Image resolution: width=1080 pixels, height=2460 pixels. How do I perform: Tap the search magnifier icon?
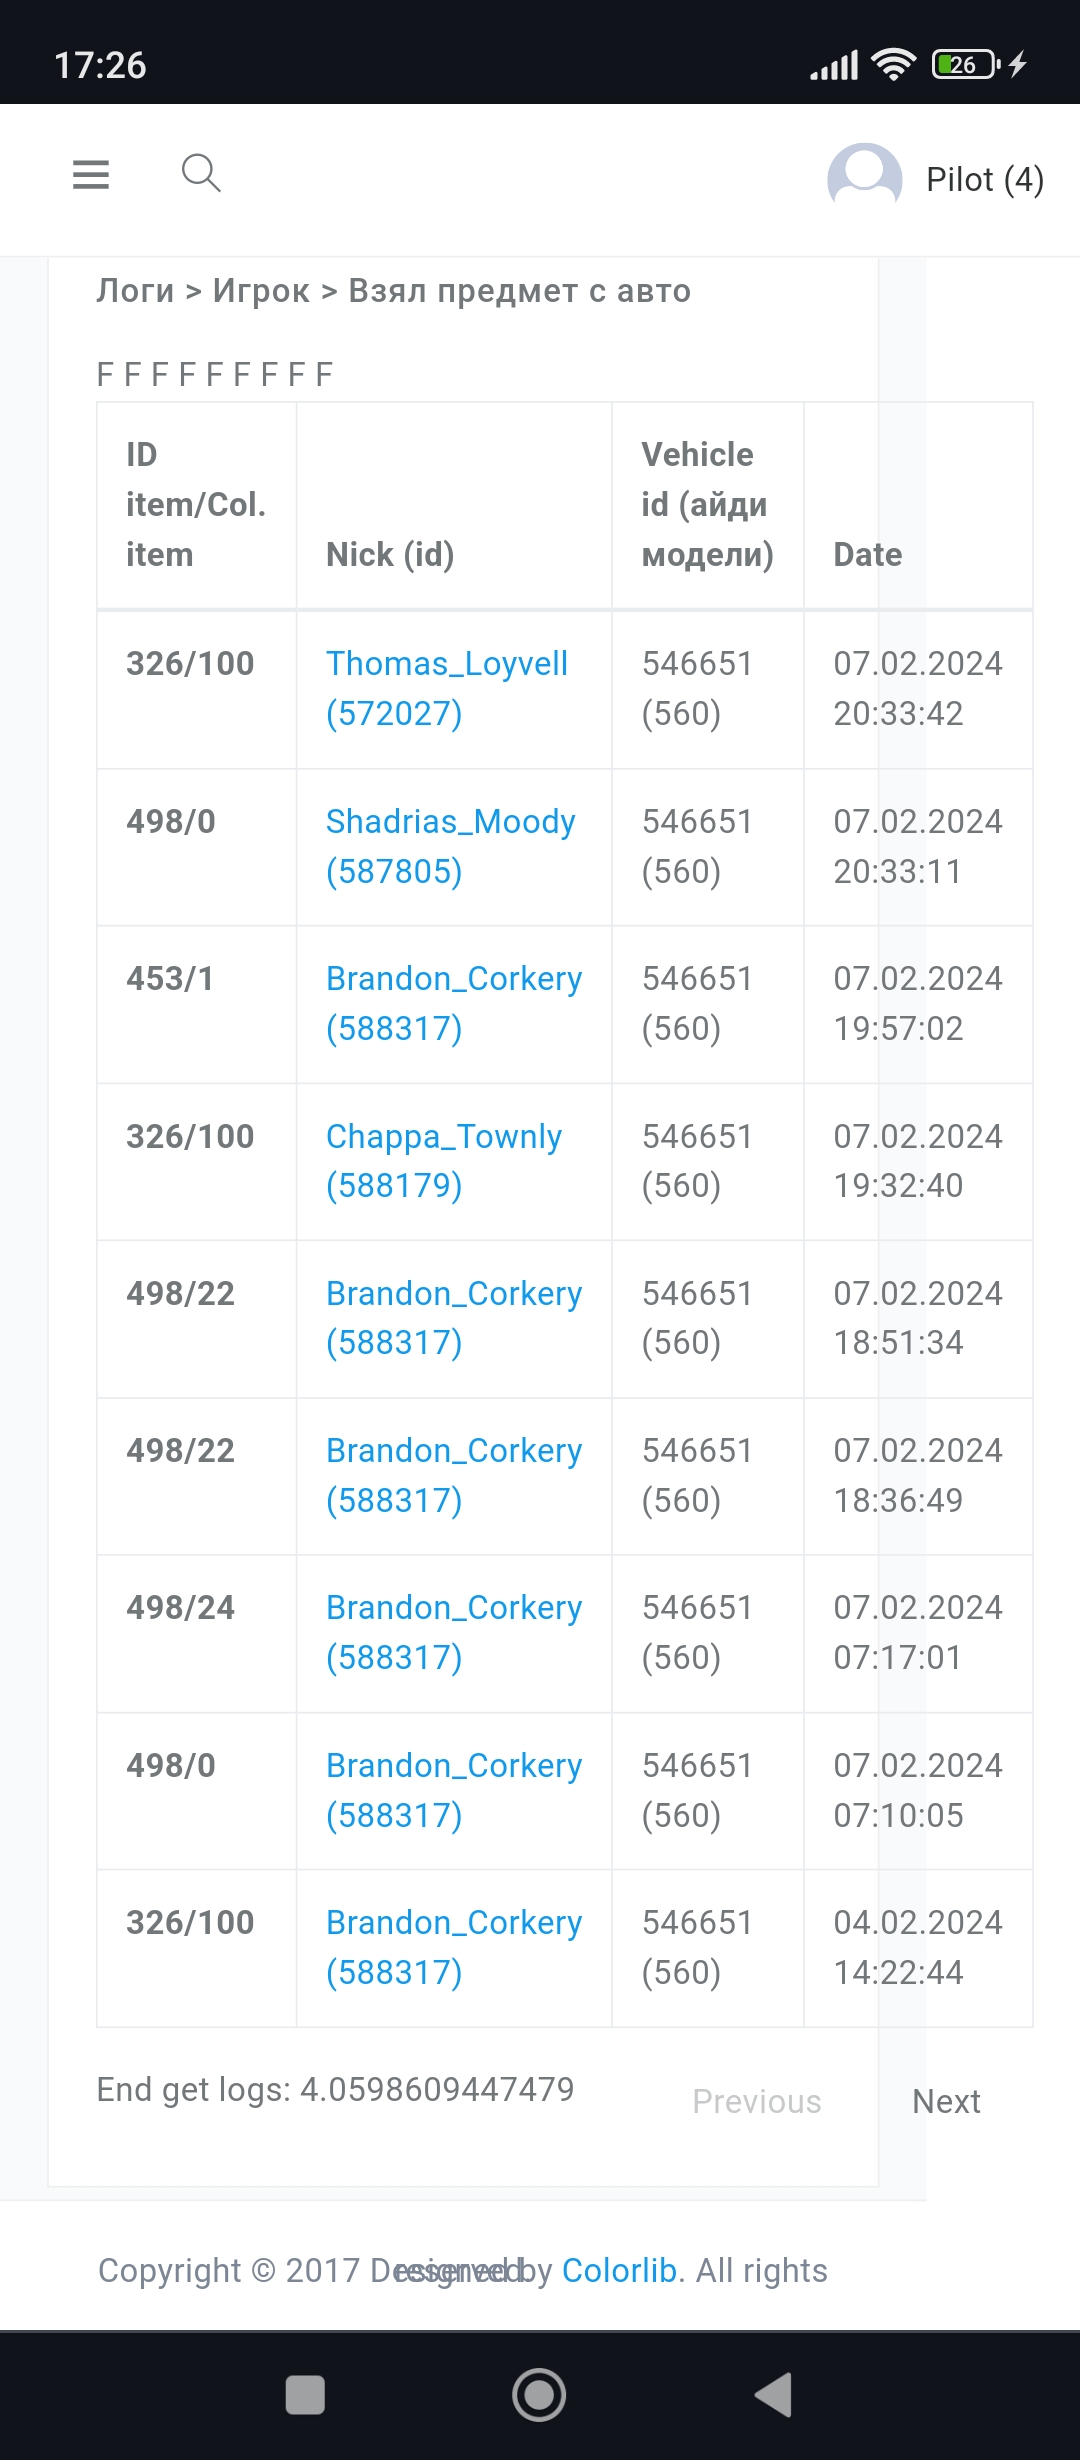(201, 173)
